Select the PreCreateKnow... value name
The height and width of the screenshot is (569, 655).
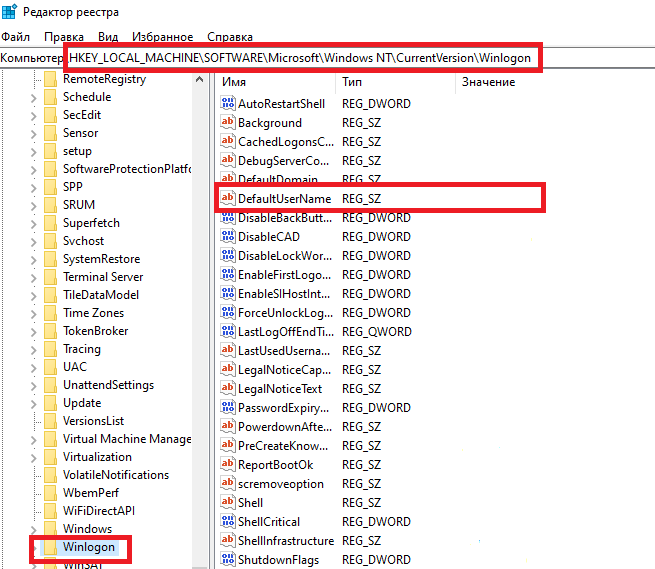tap(283, 446)
